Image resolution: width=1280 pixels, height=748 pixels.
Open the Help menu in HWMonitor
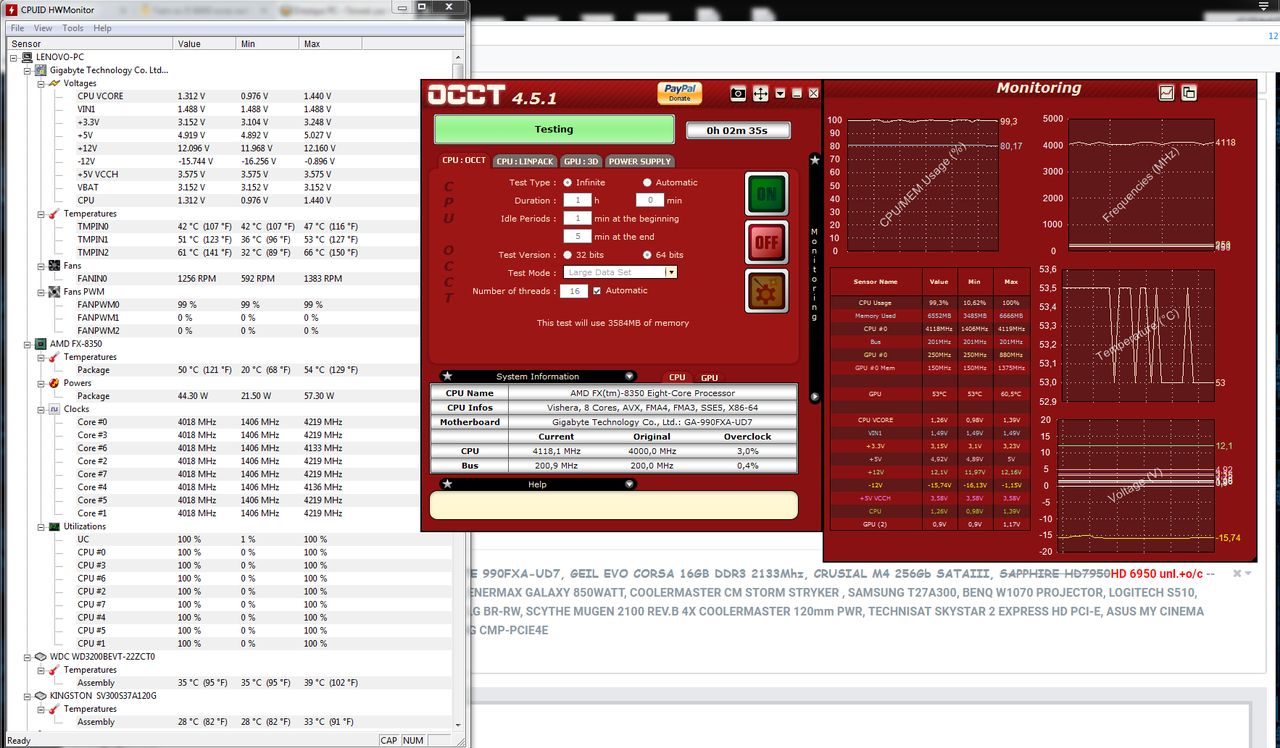tap(103, 28)
